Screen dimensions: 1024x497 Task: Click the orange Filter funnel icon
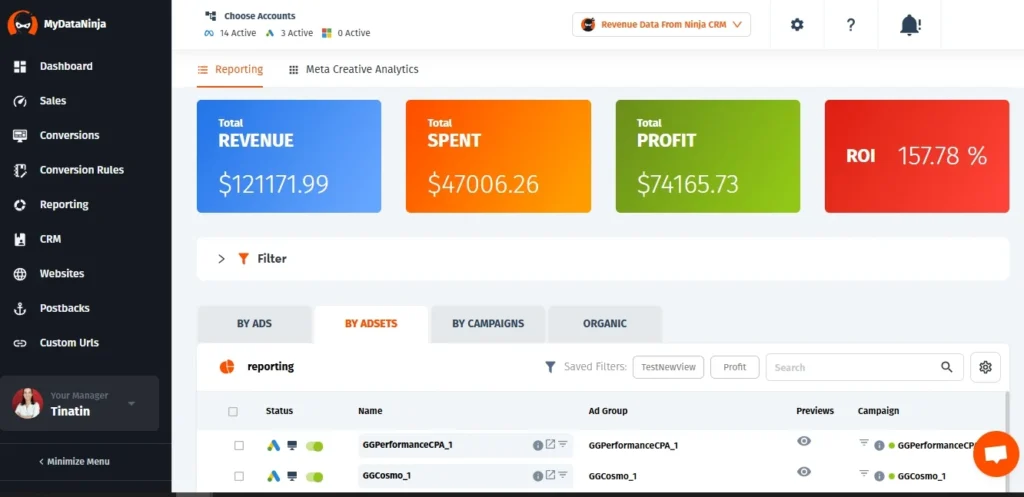244,259
